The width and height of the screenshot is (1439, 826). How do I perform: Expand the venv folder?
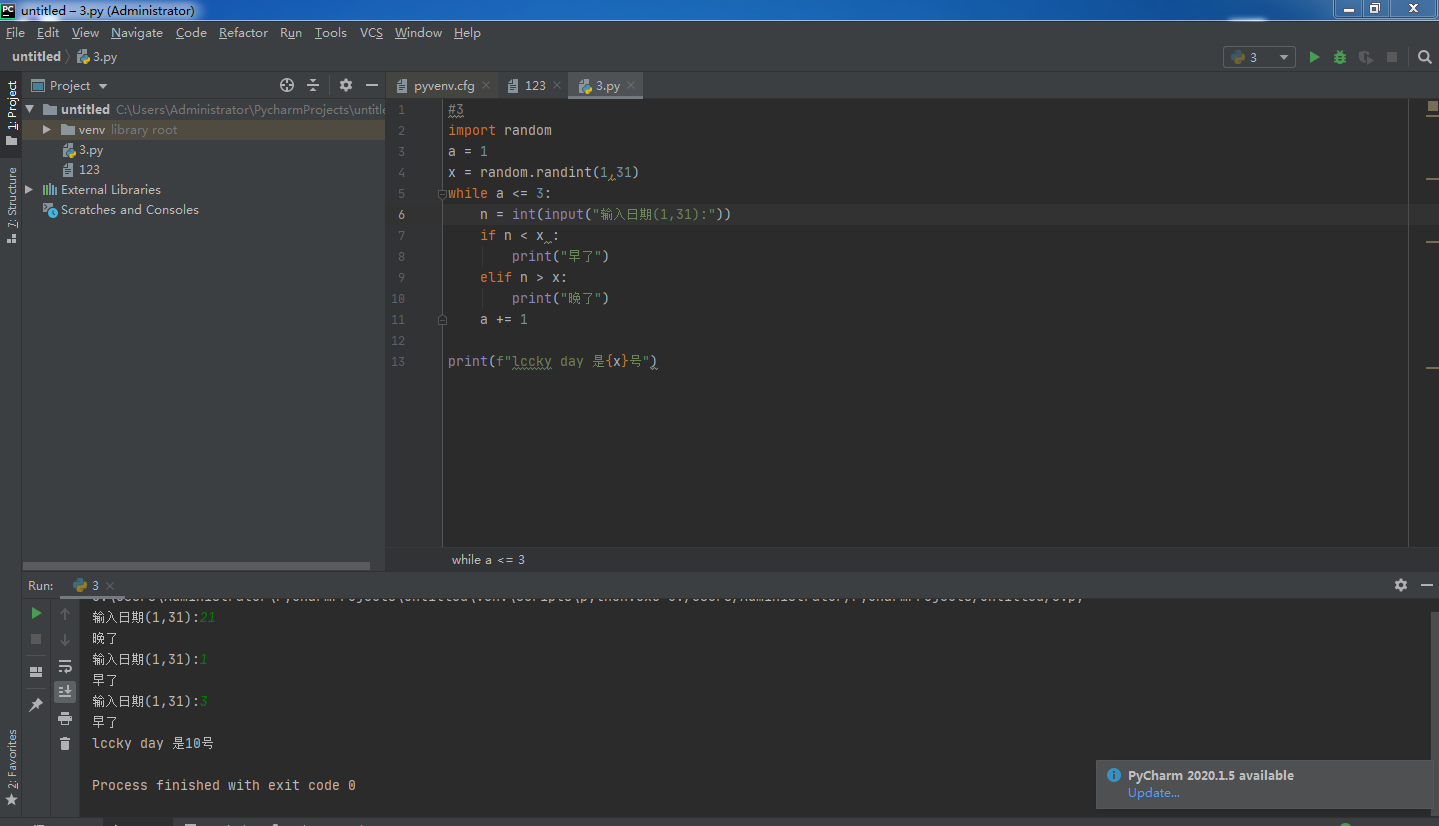pos(46,130)
